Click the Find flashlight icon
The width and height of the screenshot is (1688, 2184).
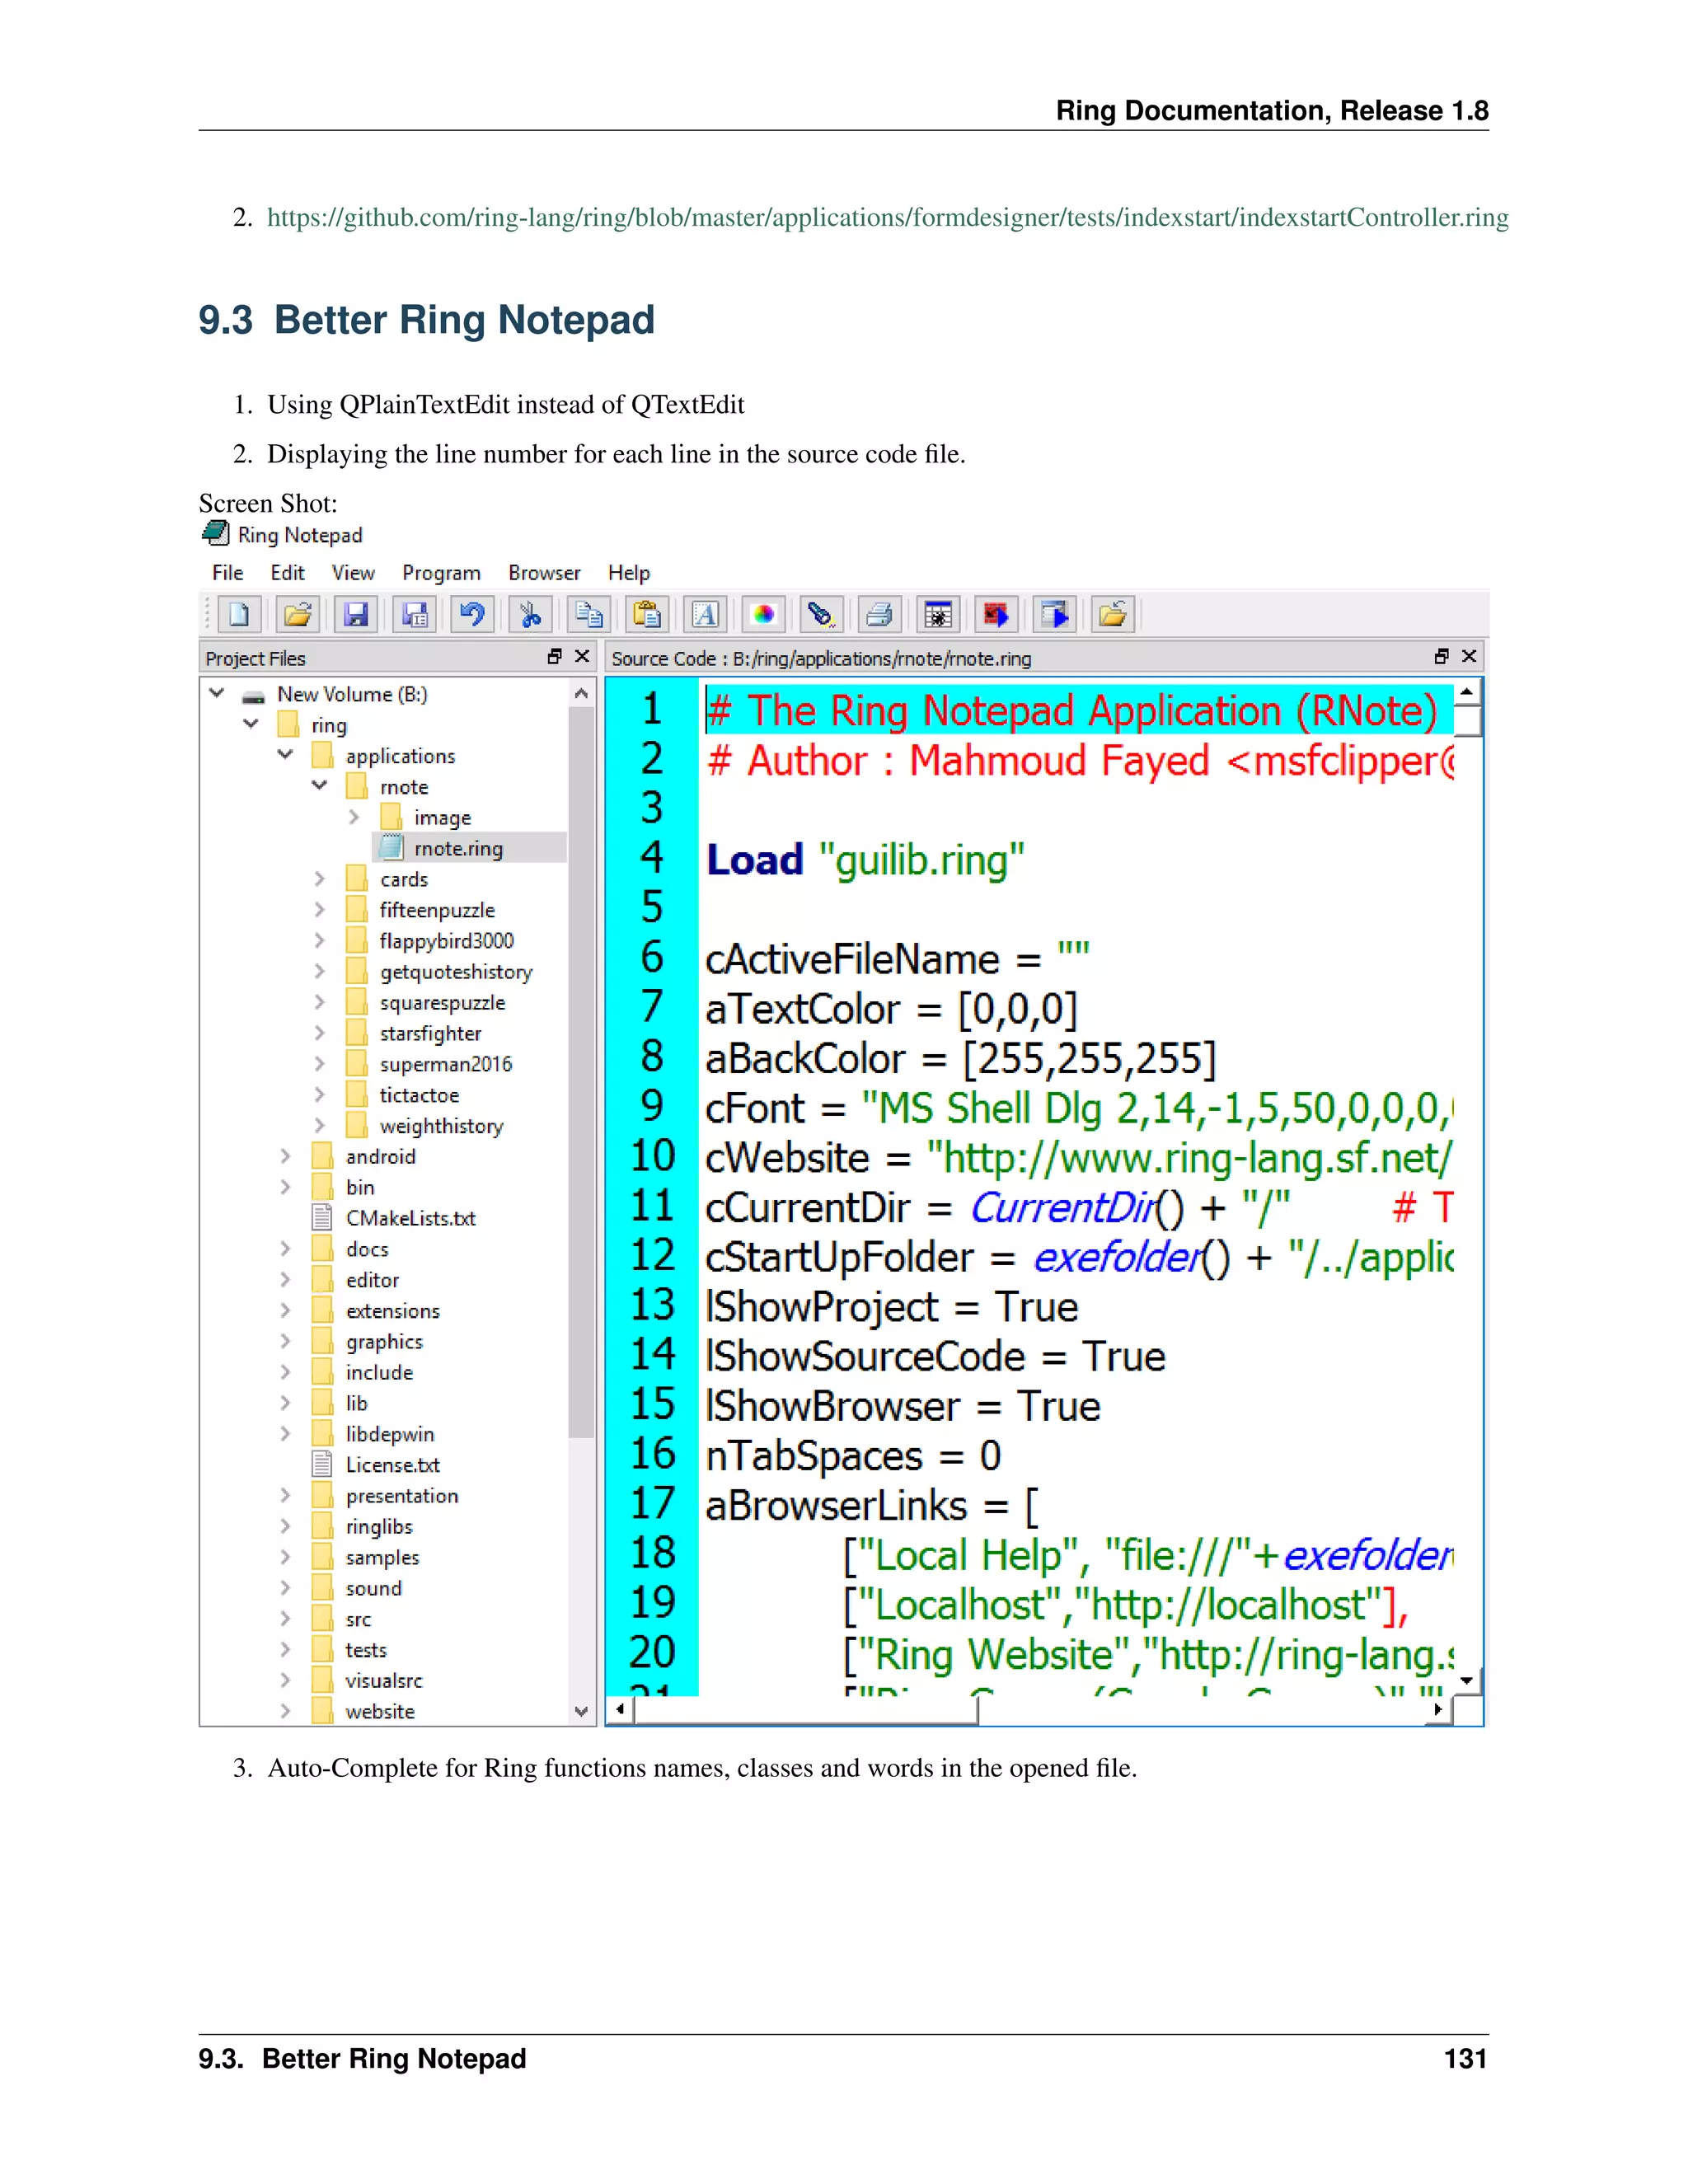pos(821,614)
